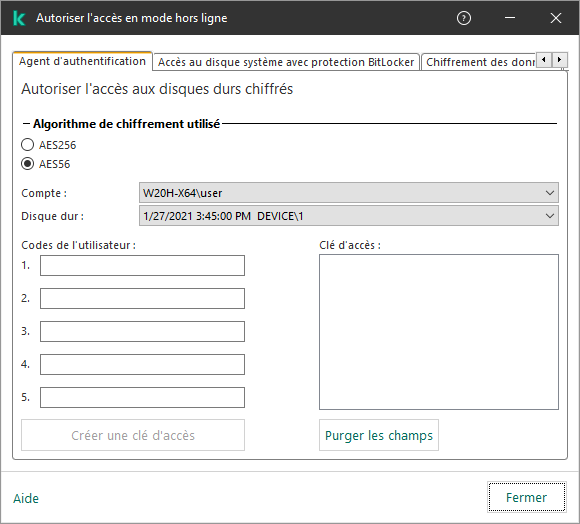Click user code field number 1
580x524 pixels.
click(x=142, y=266)
